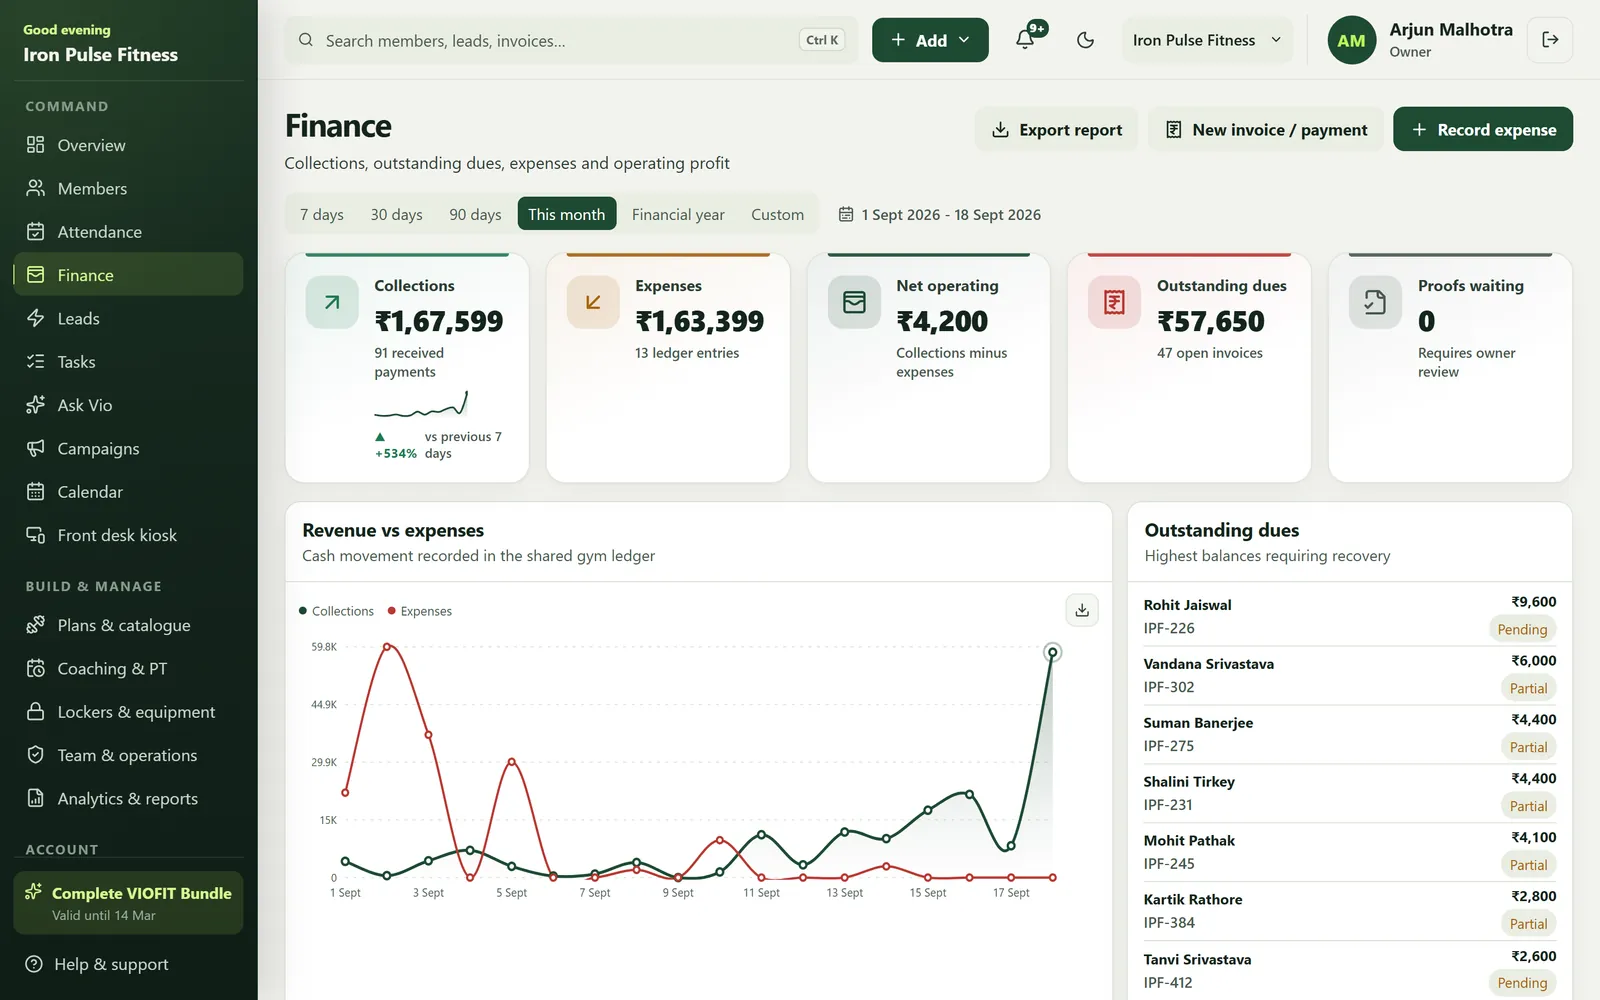Open Help & support
Screen dimensions: 1600x1000
tap(128, 964)
